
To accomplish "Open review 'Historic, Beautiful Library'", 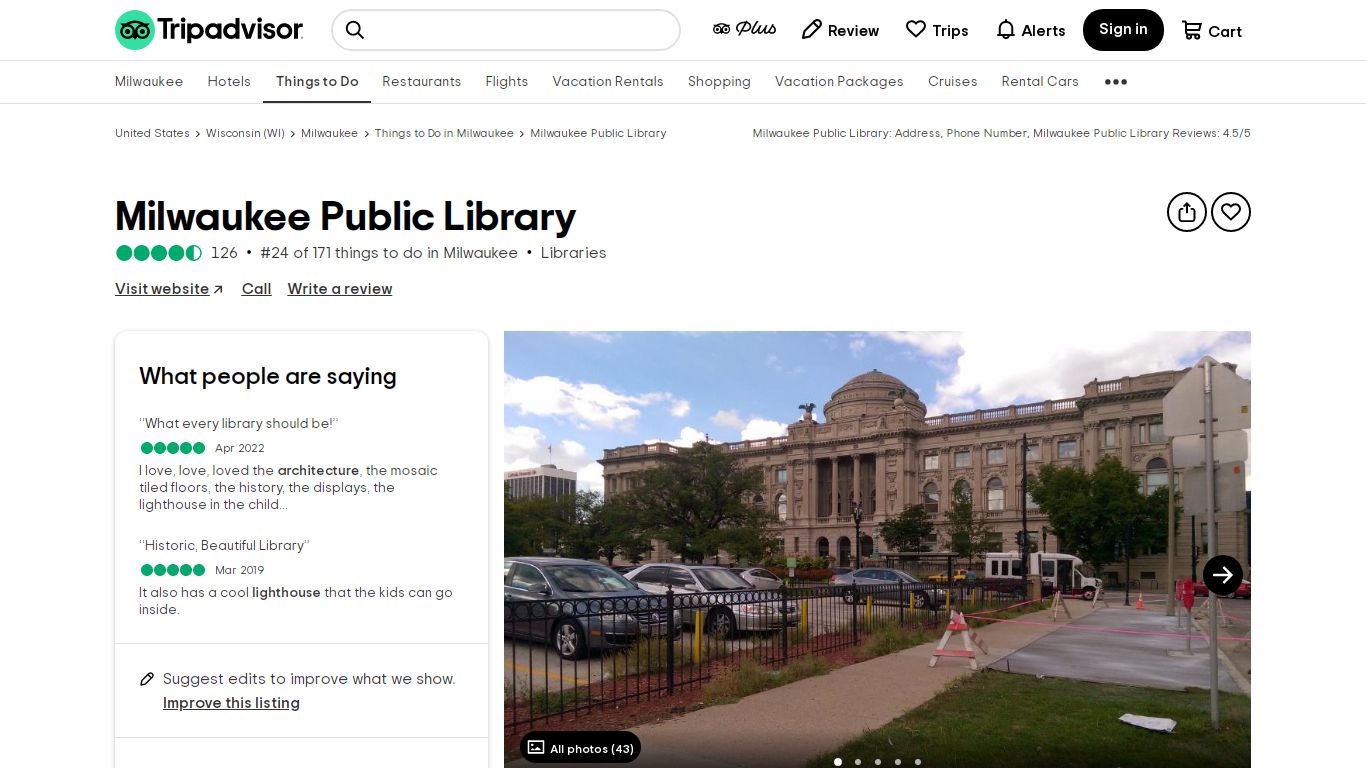I will click(x=224, y=545).
